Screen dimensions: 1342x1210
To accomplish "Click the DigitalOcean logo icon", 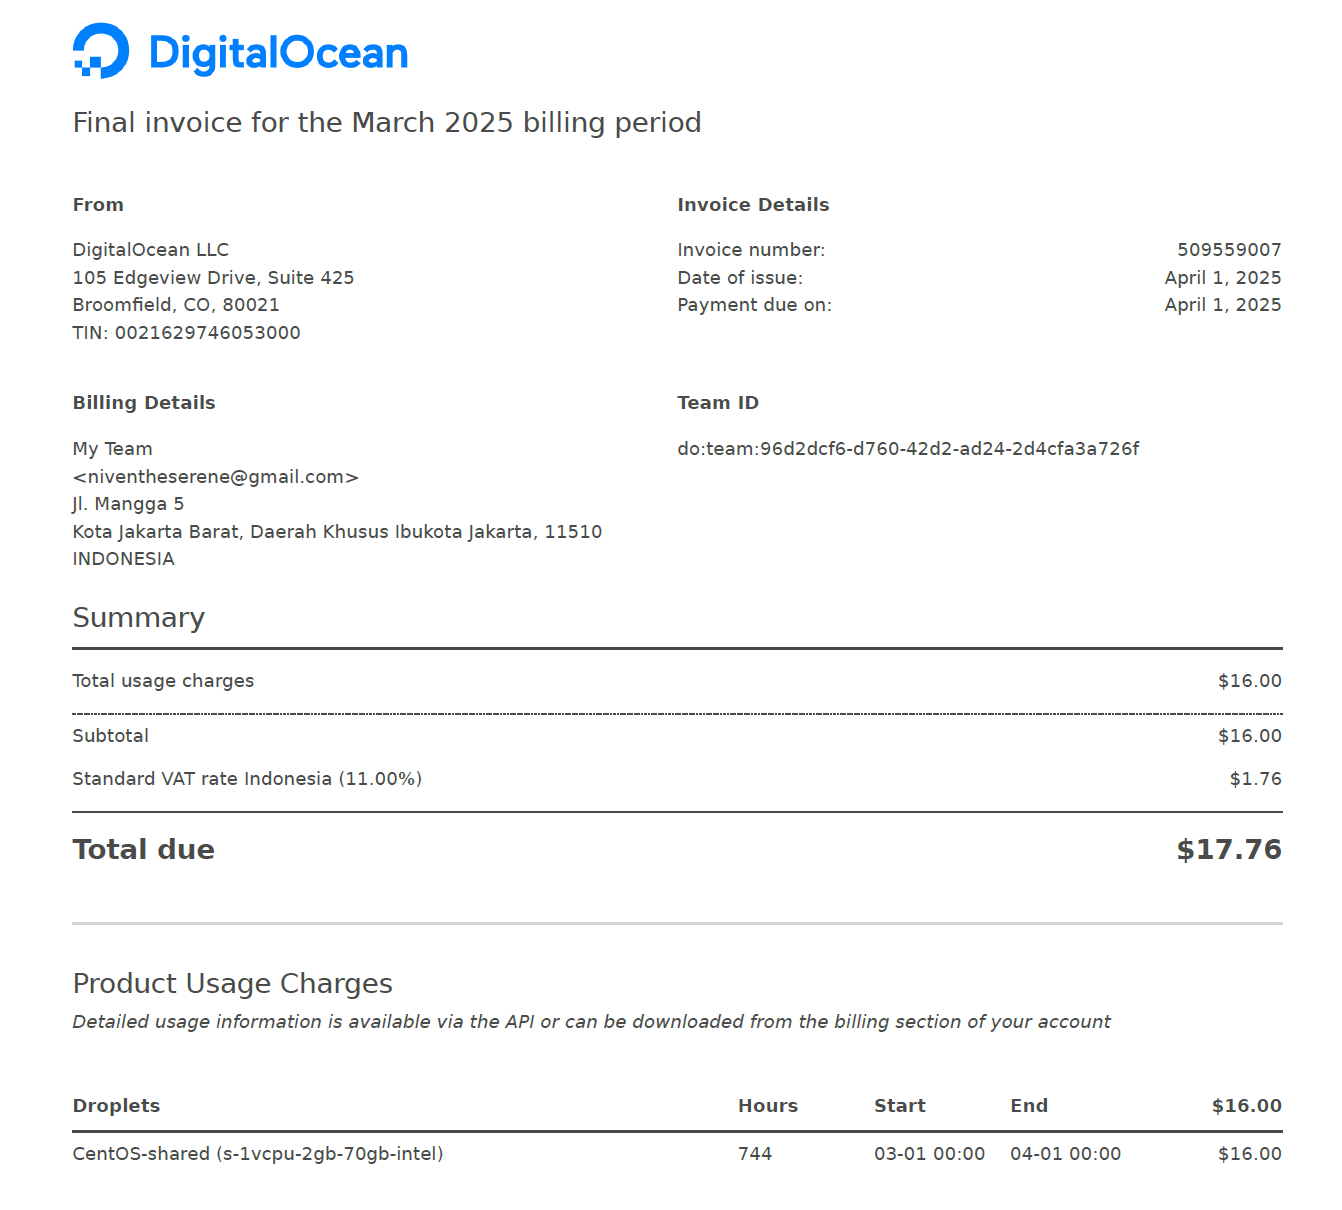I will point(101,51).
